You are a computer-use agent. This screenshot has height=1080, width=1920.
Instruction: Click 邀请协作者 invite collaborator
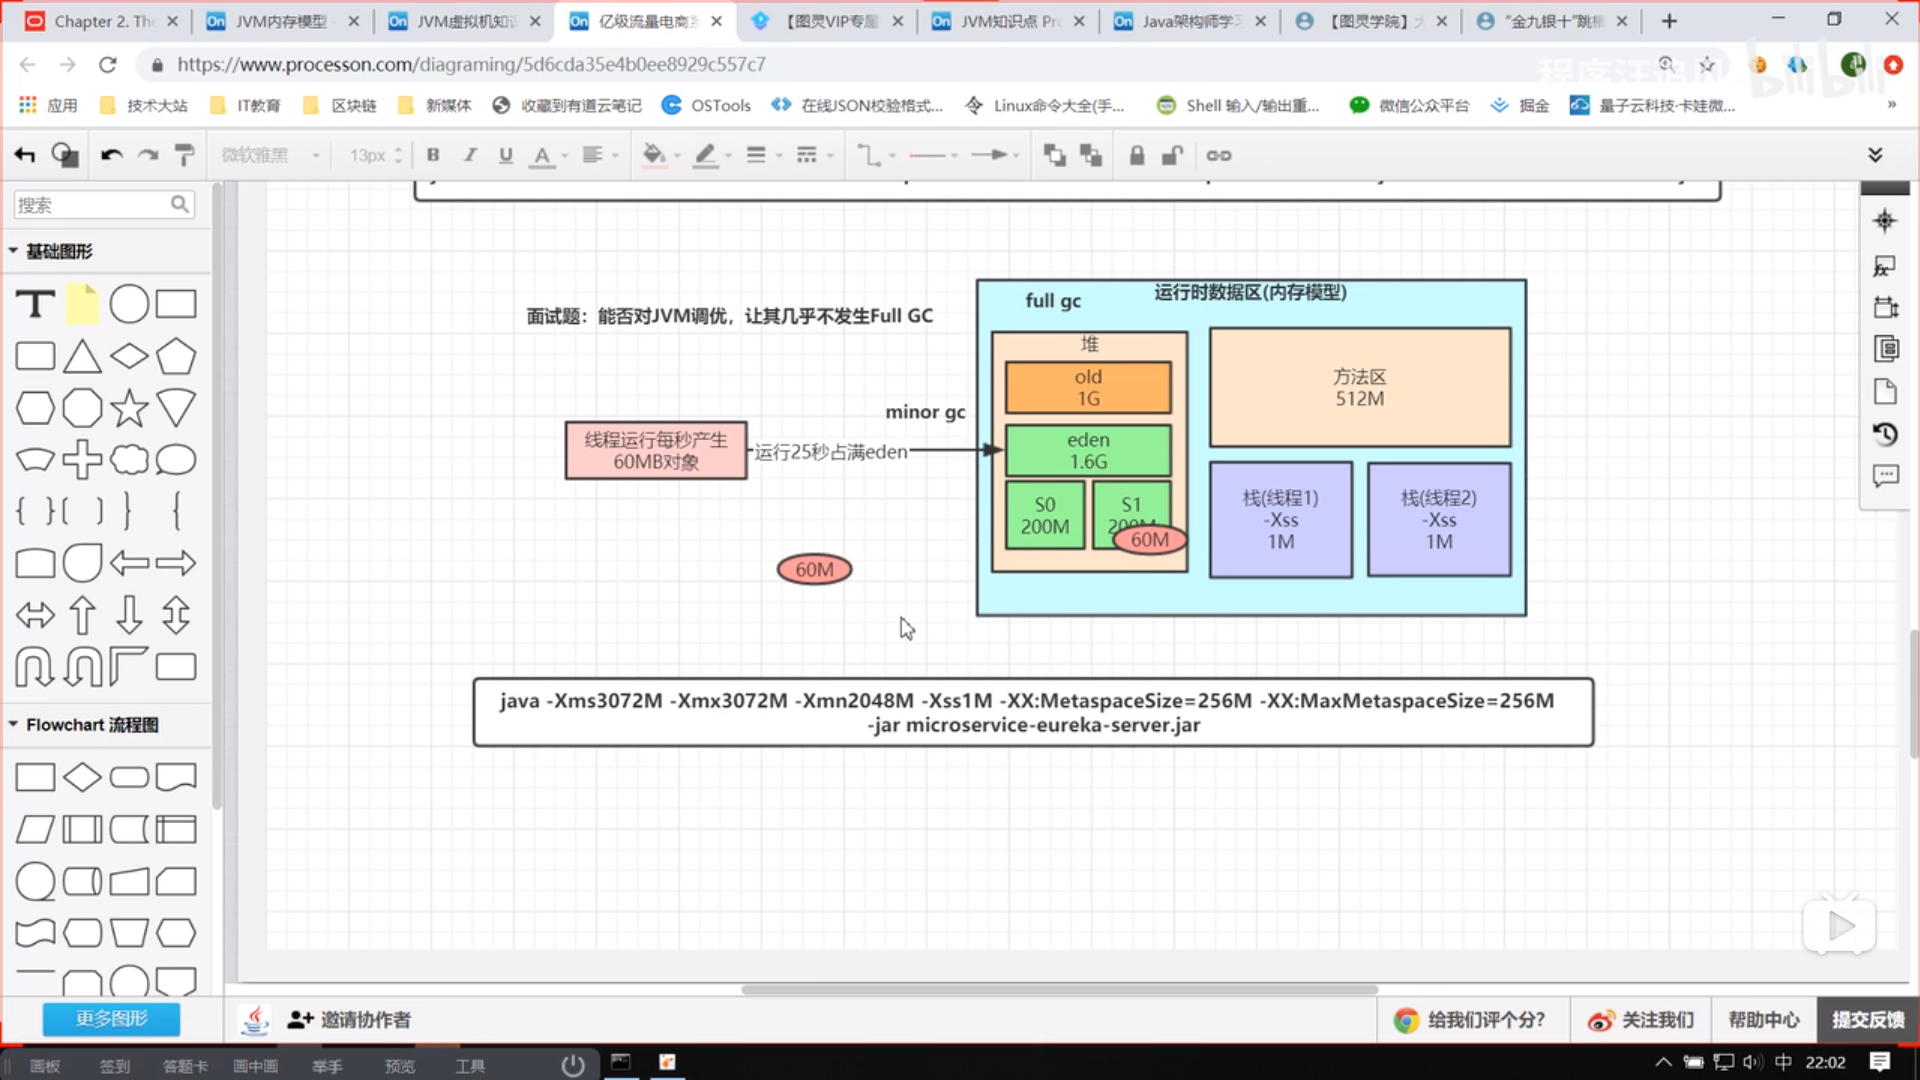click(x=349, y=1019)
